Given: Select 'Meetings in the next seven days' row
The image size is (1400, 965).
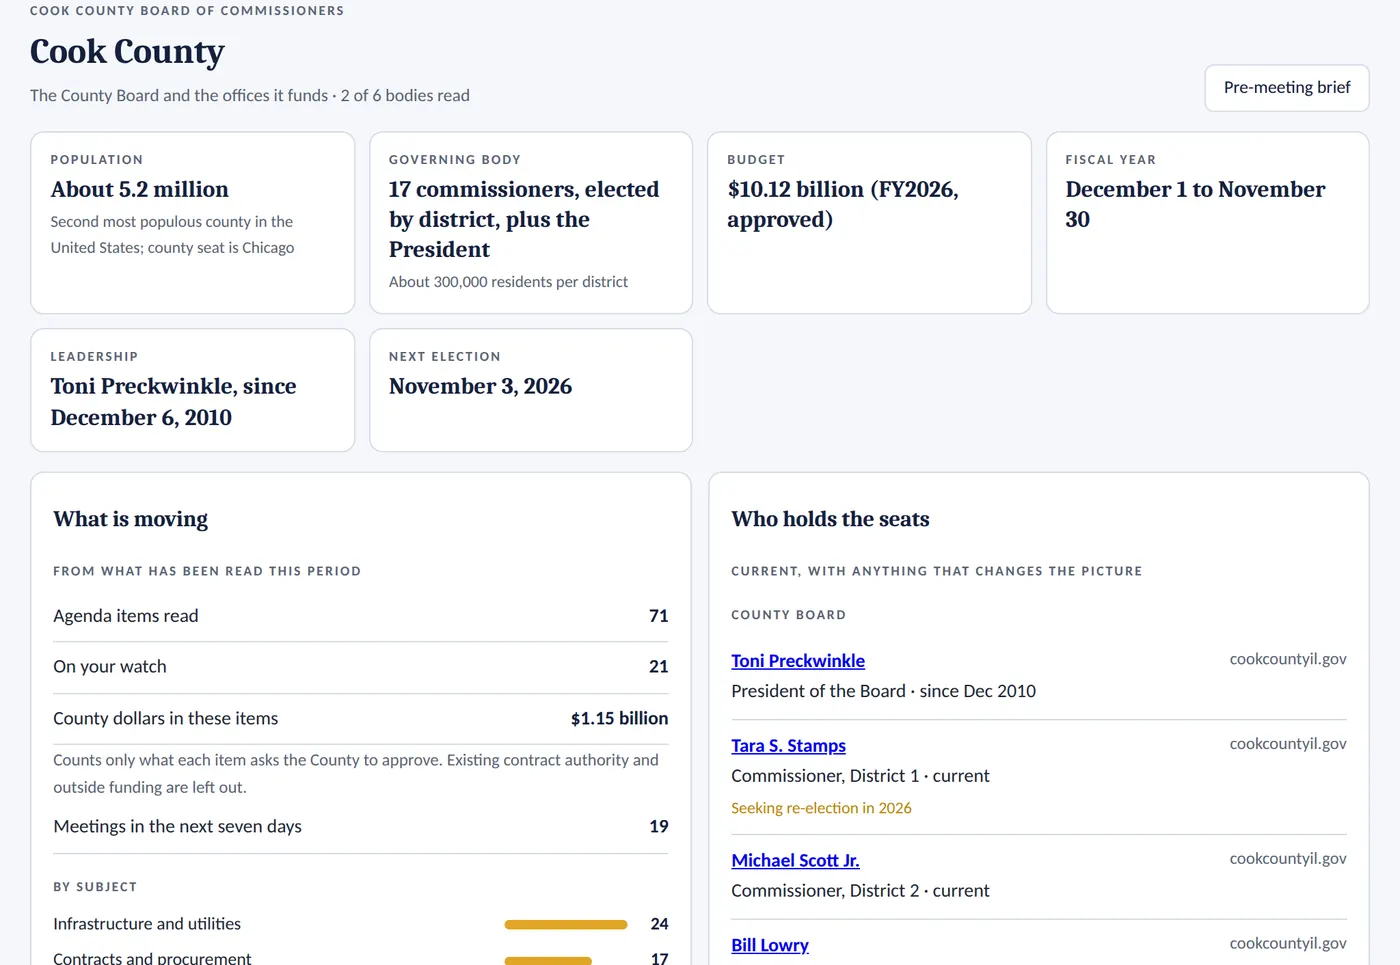Looking at the screenshot, I should pyautogui.click(x=360, y=827).
